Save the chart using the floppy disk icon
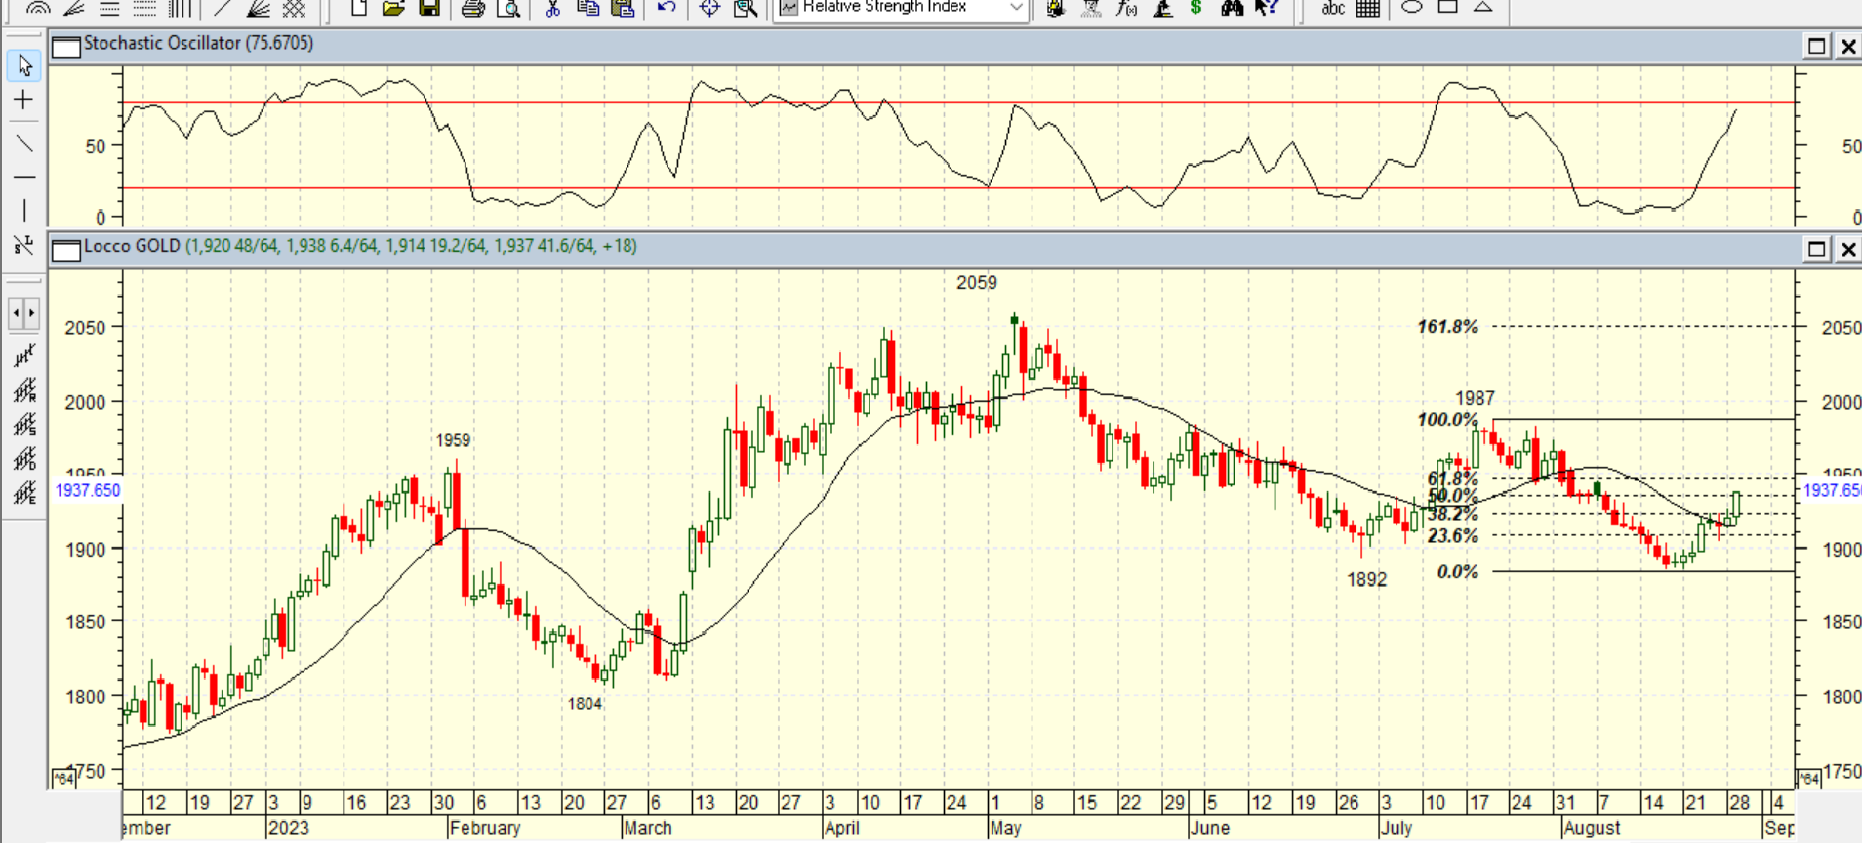 pos(429,8)
